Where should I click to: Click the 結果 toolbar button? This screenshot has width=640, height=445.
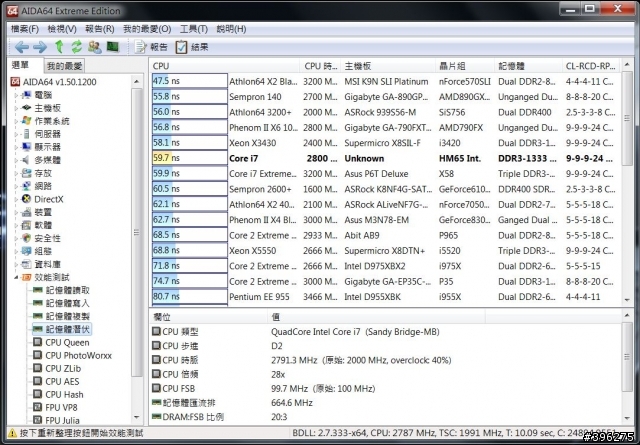point(192,47)
